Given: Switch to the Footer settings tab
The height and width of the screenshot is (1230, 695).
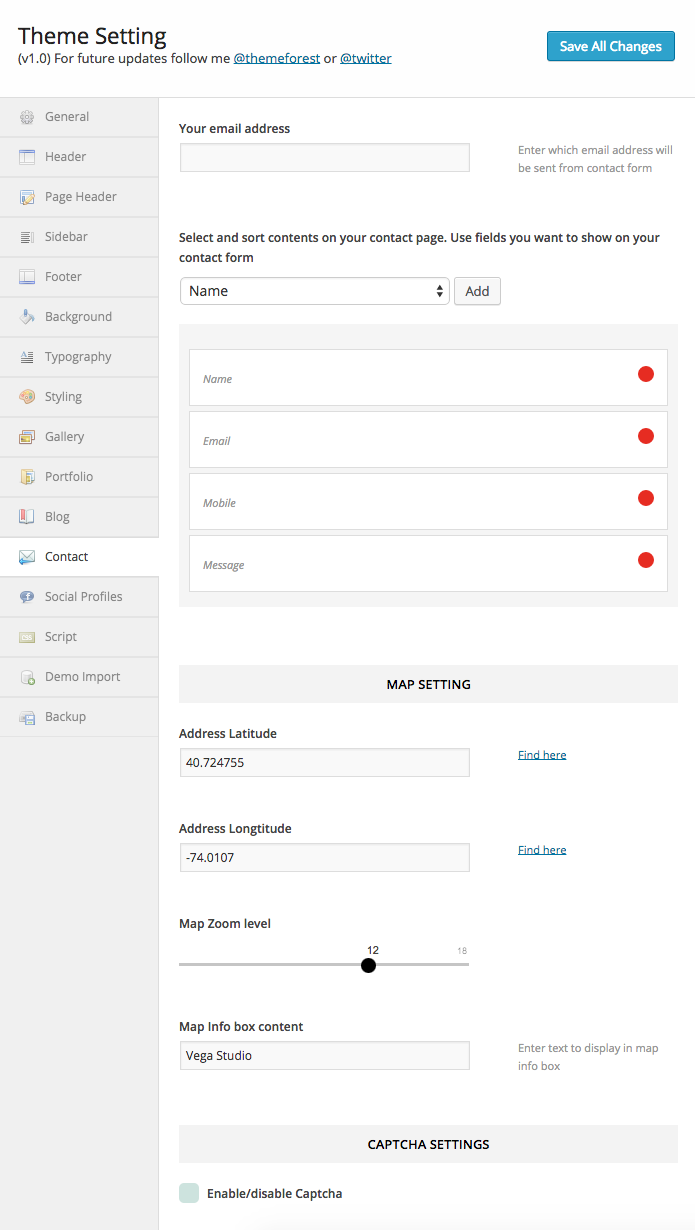Looking at the screenshot, I should [63, 277].
